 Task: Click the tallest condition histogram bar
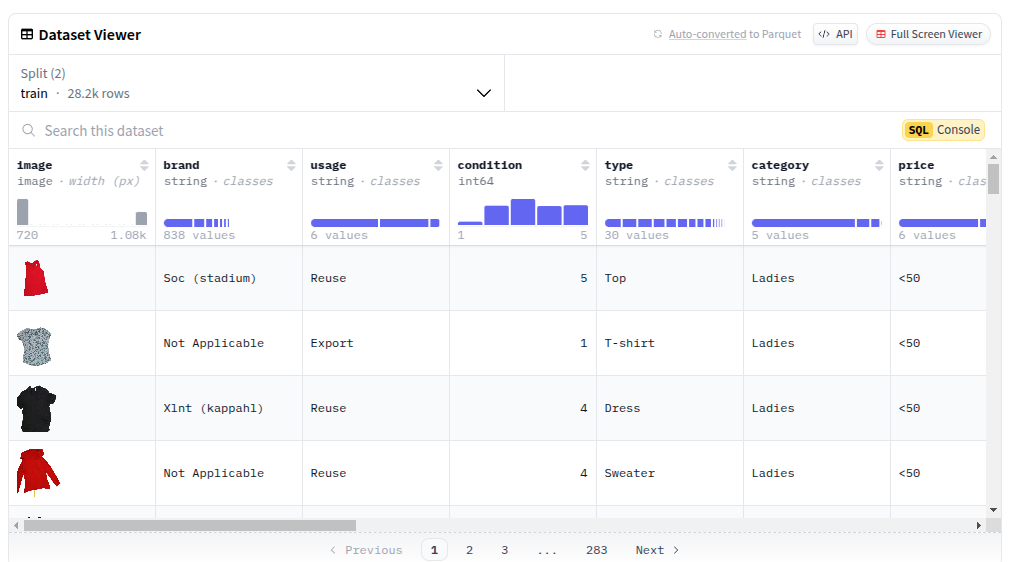pyautogui.click(x=523, y=212)
